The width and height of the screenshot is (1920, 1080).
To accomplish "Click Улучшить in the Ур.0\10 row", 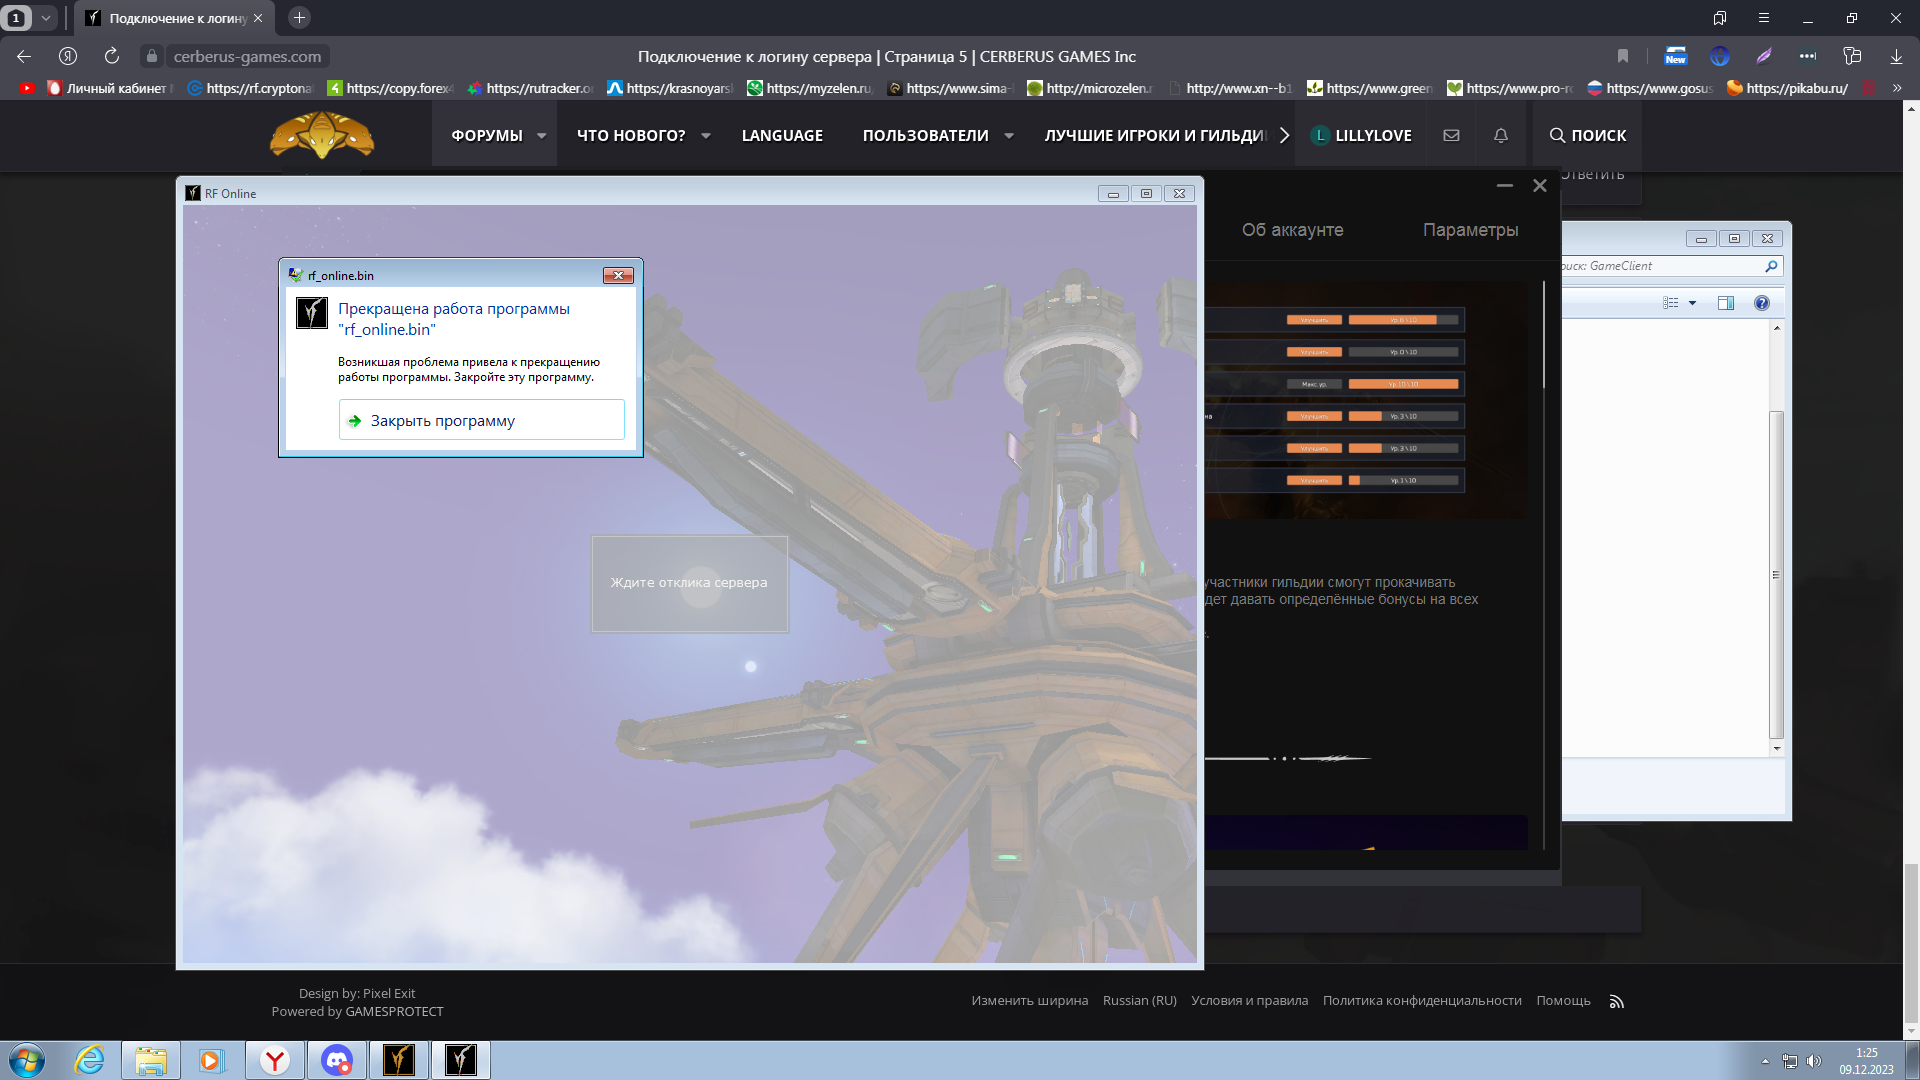I will (x=1314, y=352).
